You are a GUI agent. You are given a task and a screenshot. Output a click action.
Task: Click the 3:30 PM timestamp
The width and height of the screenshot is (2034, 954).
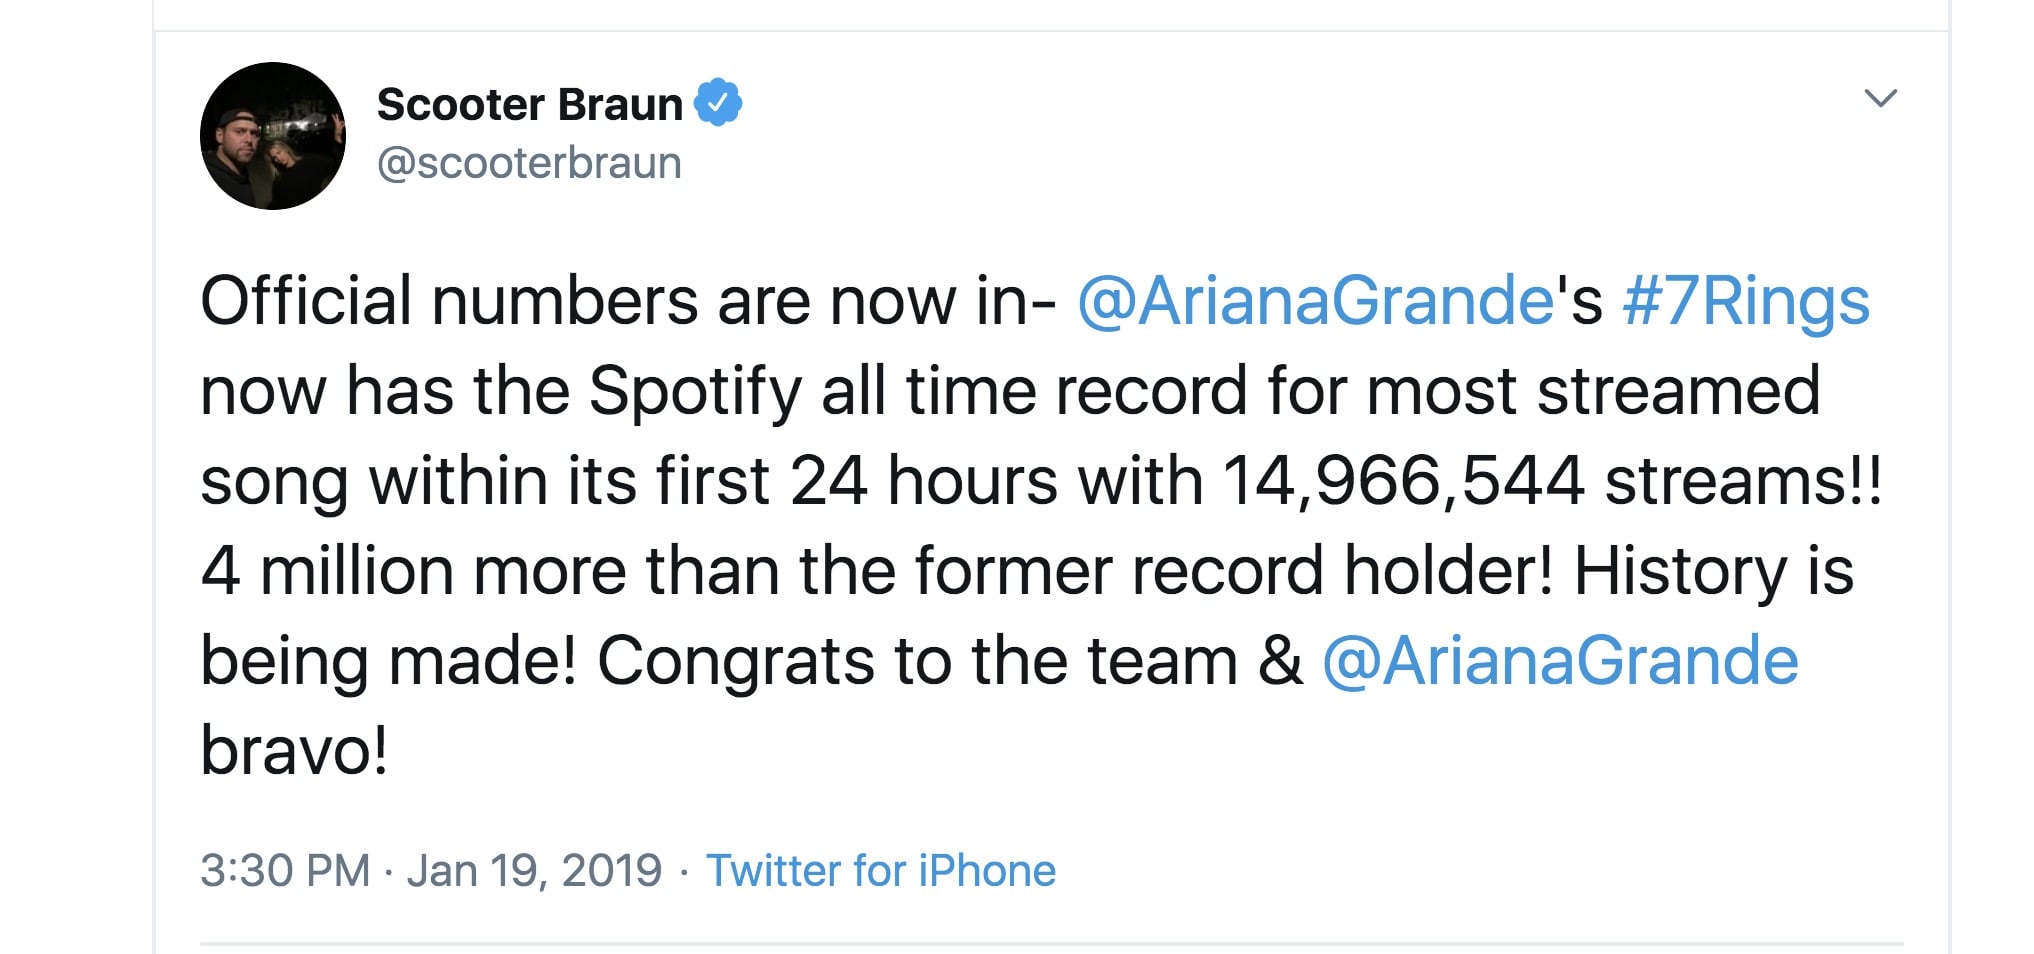tap(285, 870)
